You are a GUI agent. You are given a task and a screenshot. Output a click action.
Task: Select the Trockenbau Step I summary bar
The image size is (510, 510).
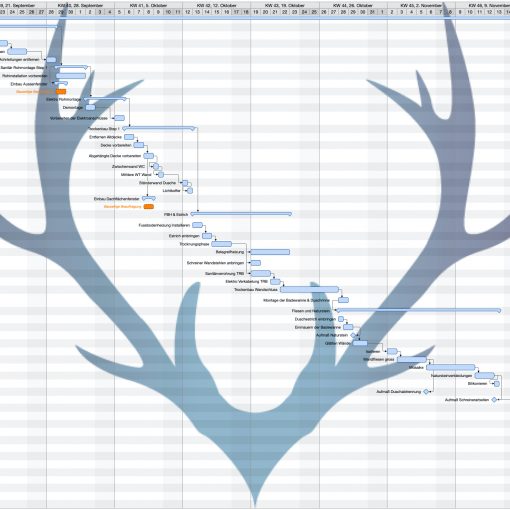[x=160, y=128]
